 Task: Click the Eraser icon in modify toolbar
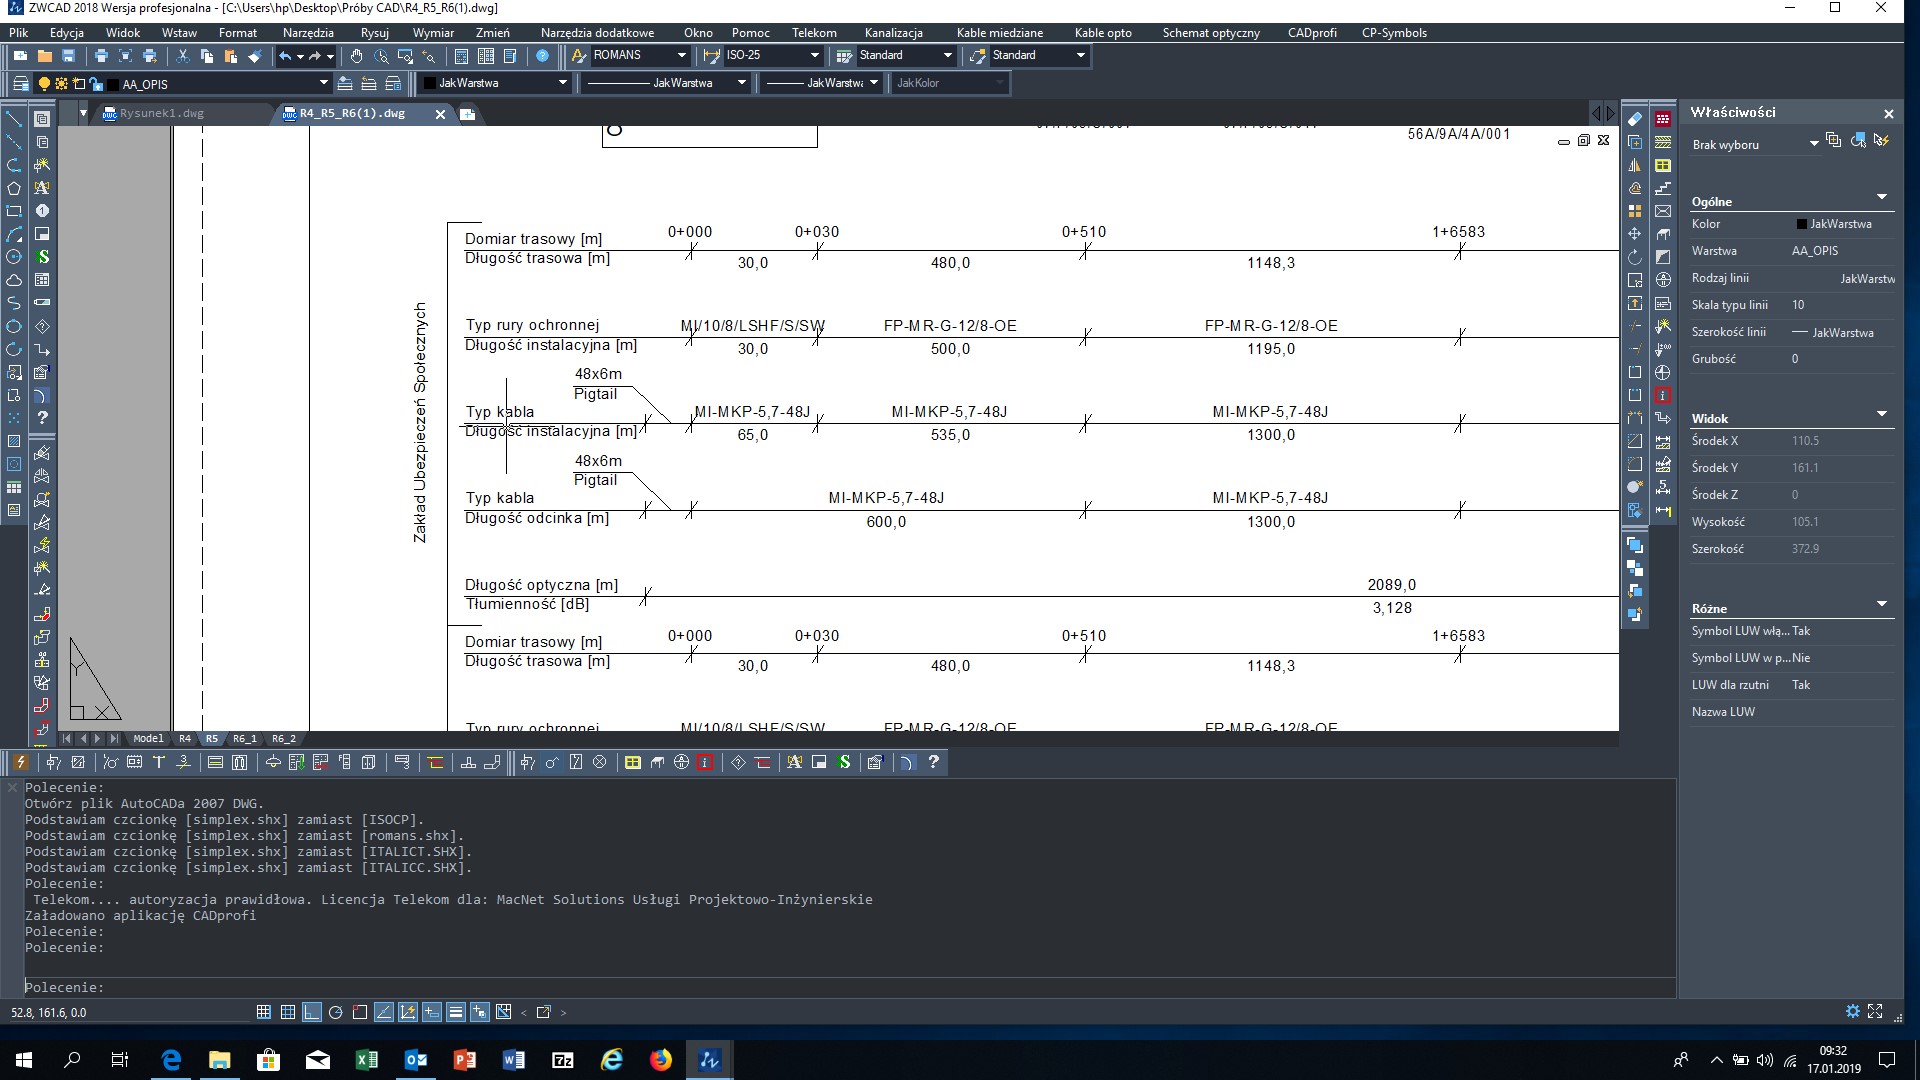coord(1635,119)
